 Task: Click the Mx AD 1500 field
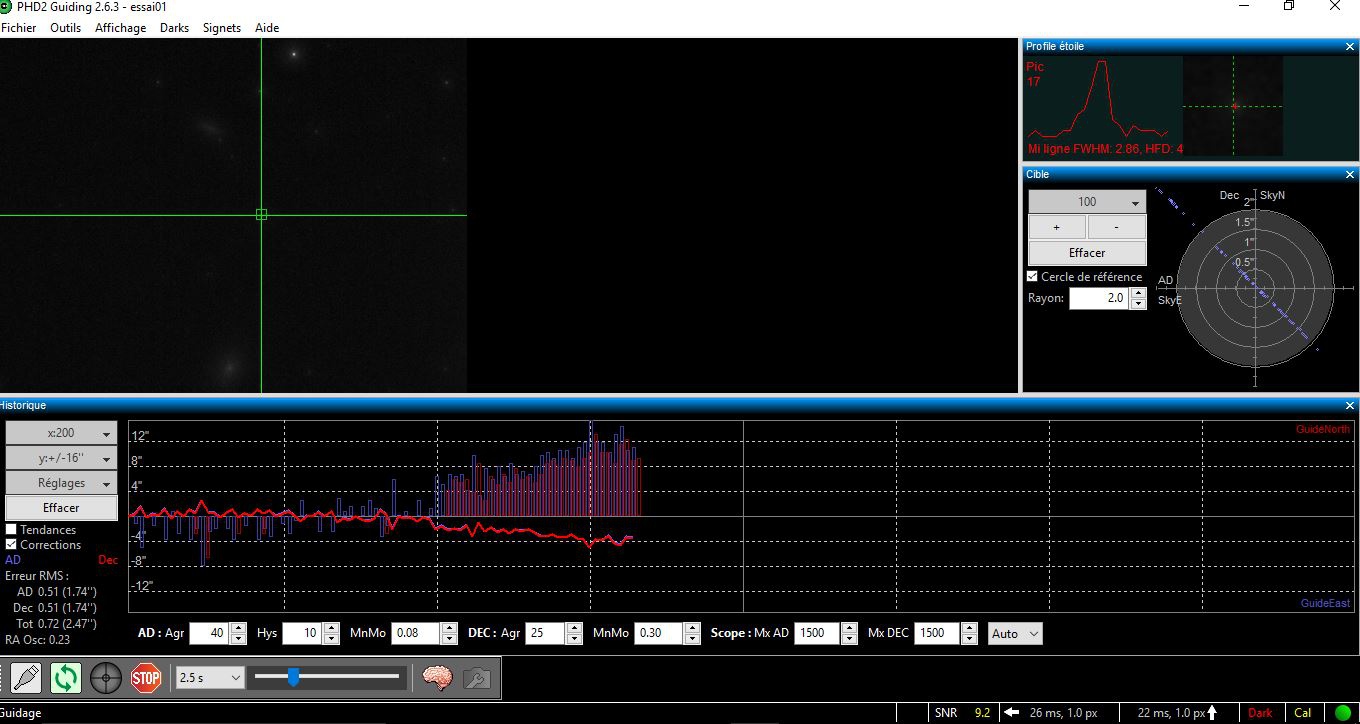point(818,634)
